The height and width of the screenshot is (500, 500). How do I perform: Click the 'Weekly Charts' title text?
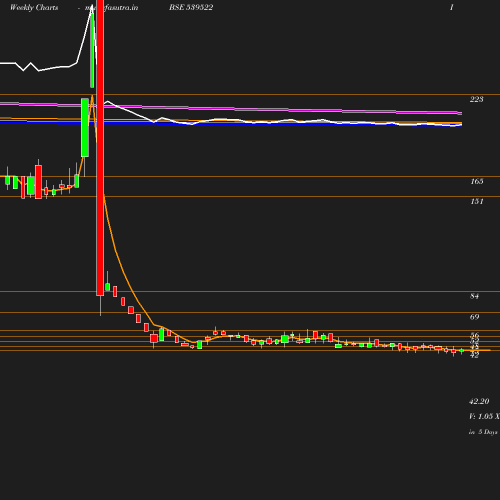coord(34,8)
